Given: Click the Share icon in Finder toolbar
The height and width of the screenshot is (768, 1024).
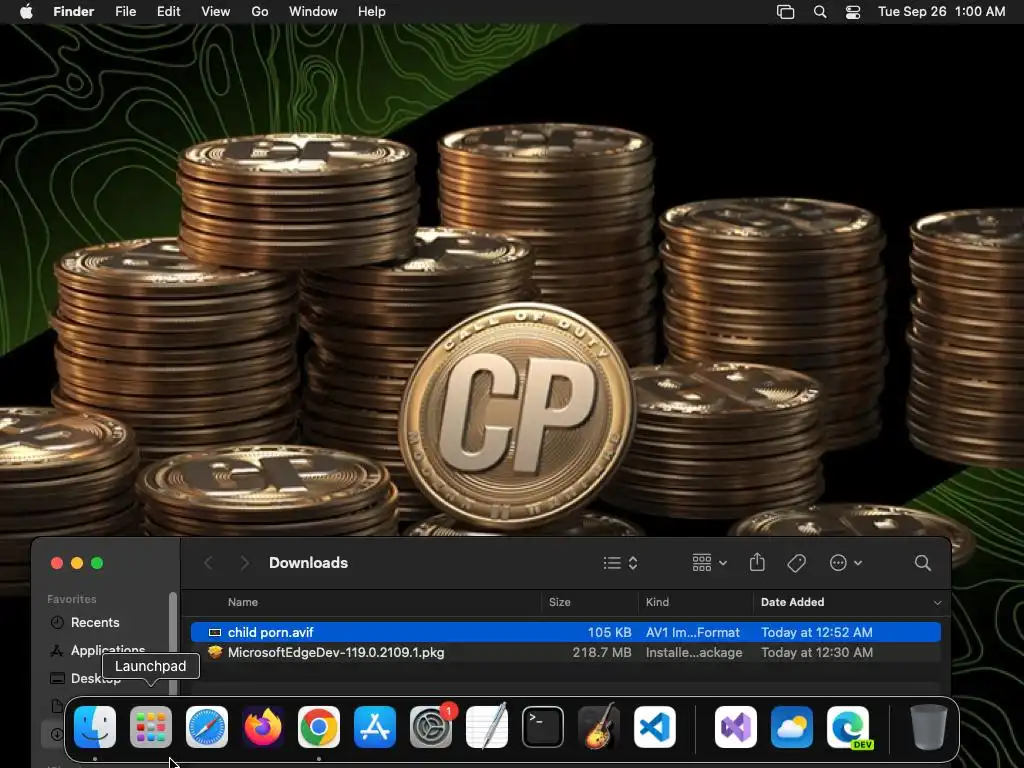Looking at the screenshot, I should click(757, 562).
